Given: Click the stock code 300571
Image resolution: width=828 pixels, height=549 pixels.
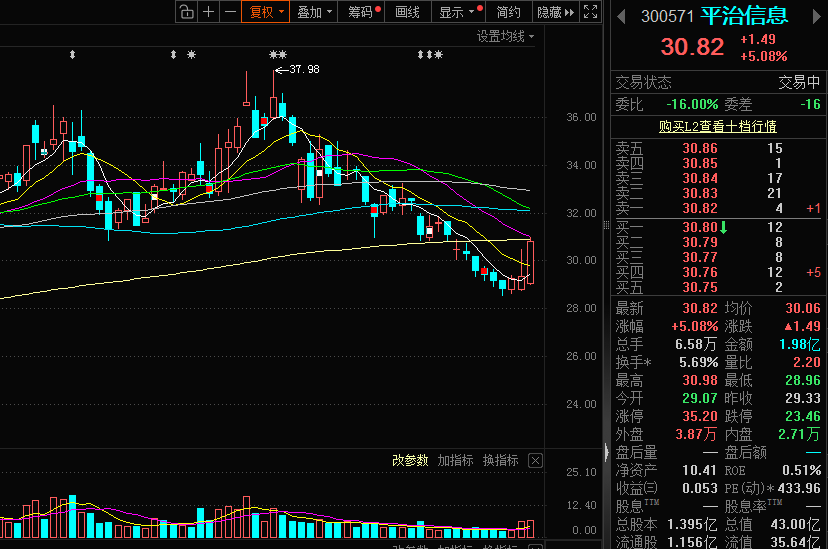Looking at the screenshot, I should click(667, 16).
